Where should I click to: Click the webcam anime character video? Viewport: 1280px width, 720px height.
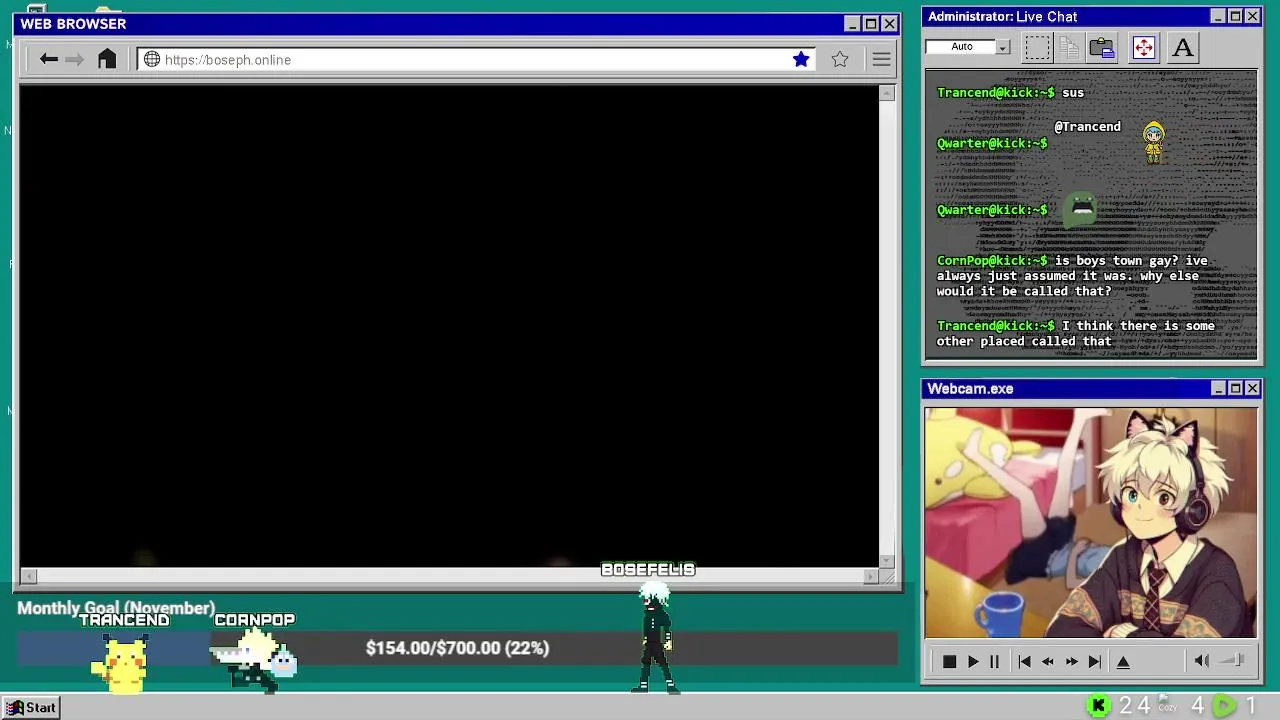coord(1091,522)
